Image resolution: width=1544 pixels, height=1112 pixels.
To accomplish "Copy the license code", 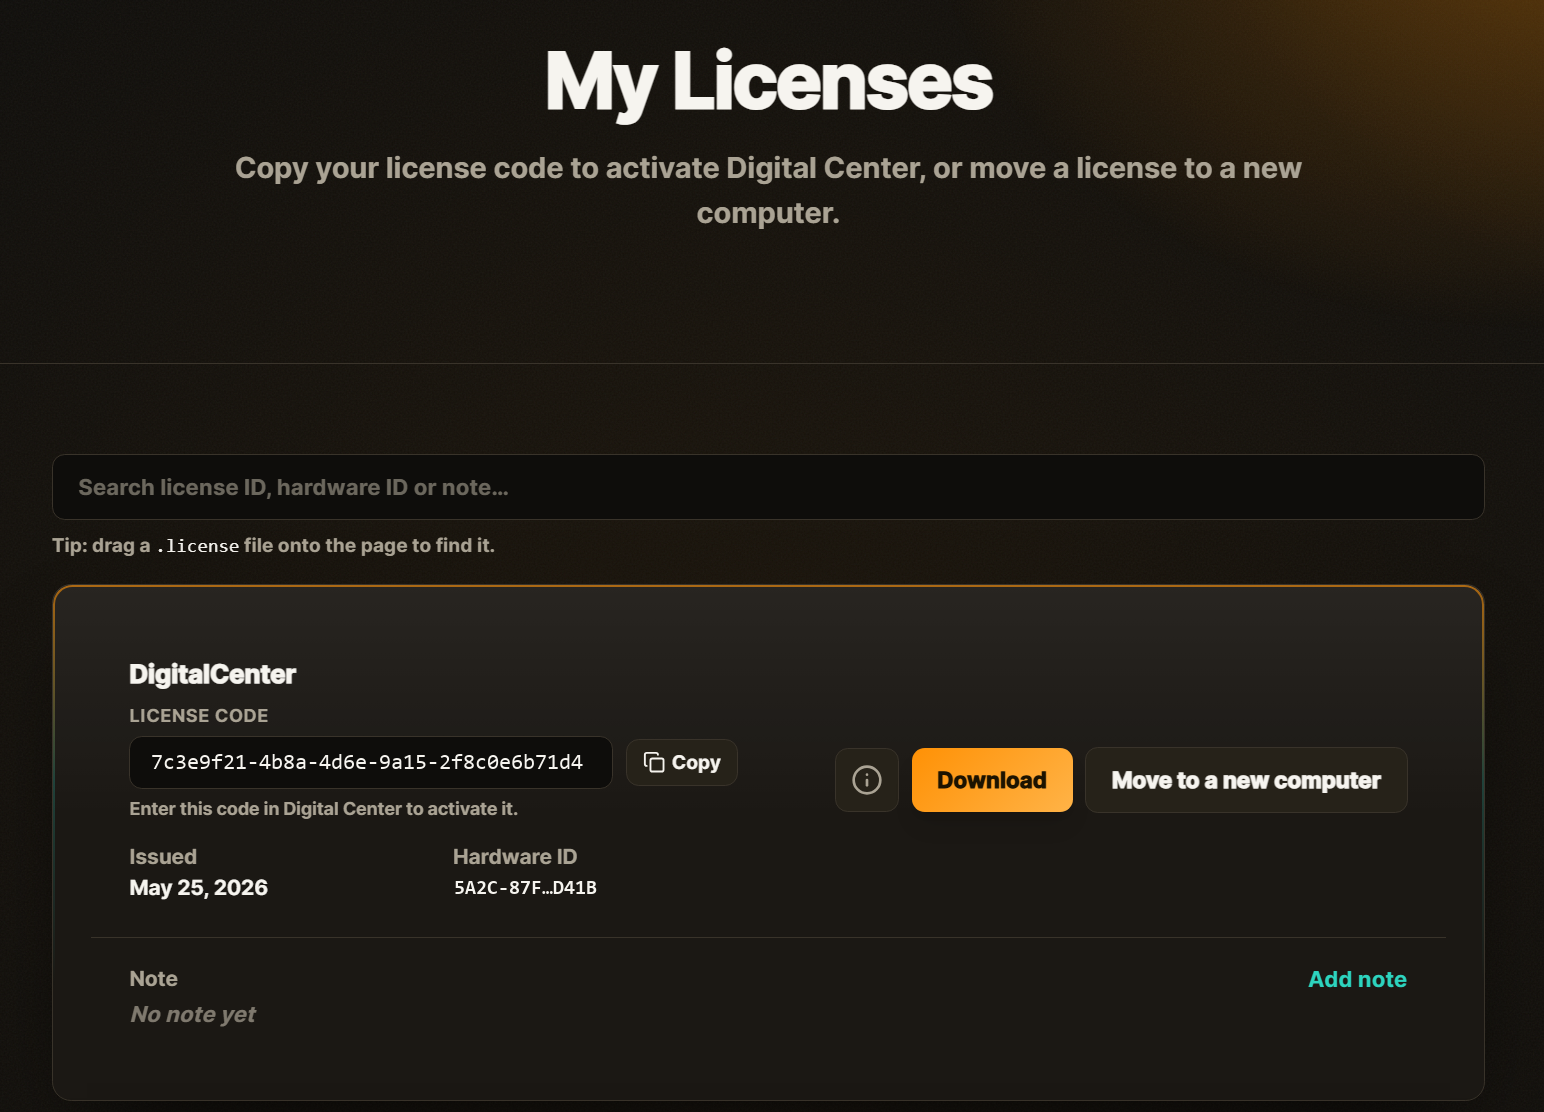I will coord(682,762).
